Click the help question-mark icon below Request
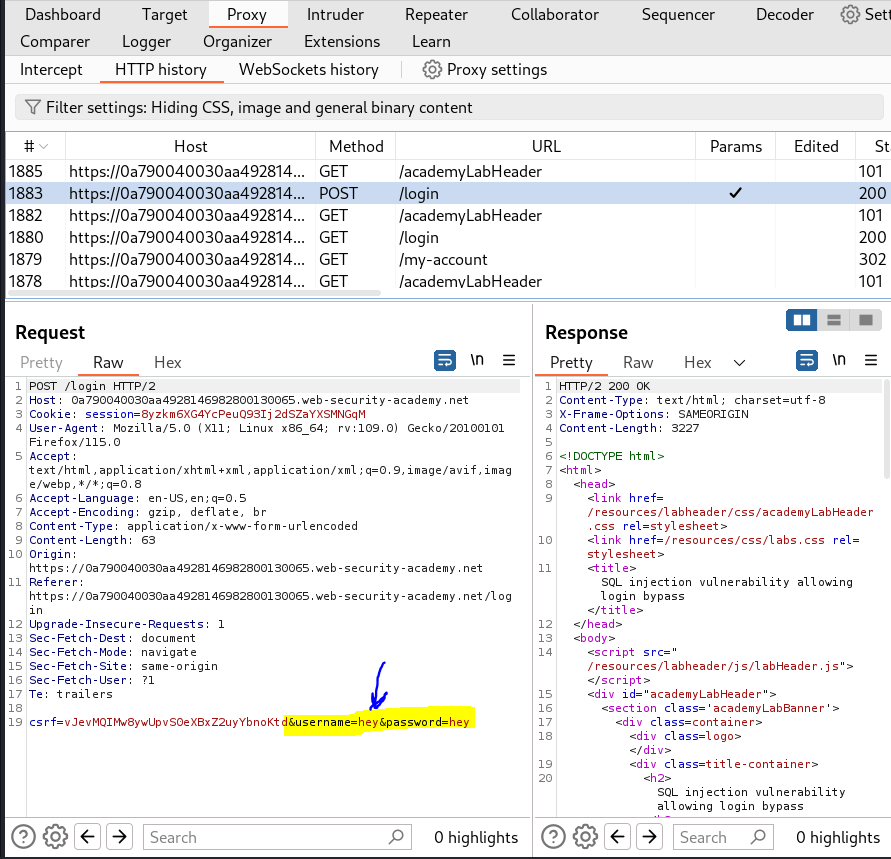This screenshot has width=891, height=859. click(x=25, y=836)
